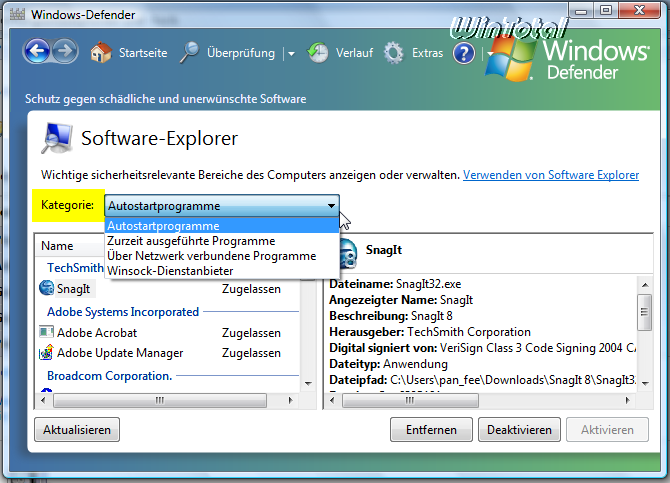This screenshot has height=483, width=670.
Task: Click the Adobe Acrobat list icon
Action: (46, 332)
